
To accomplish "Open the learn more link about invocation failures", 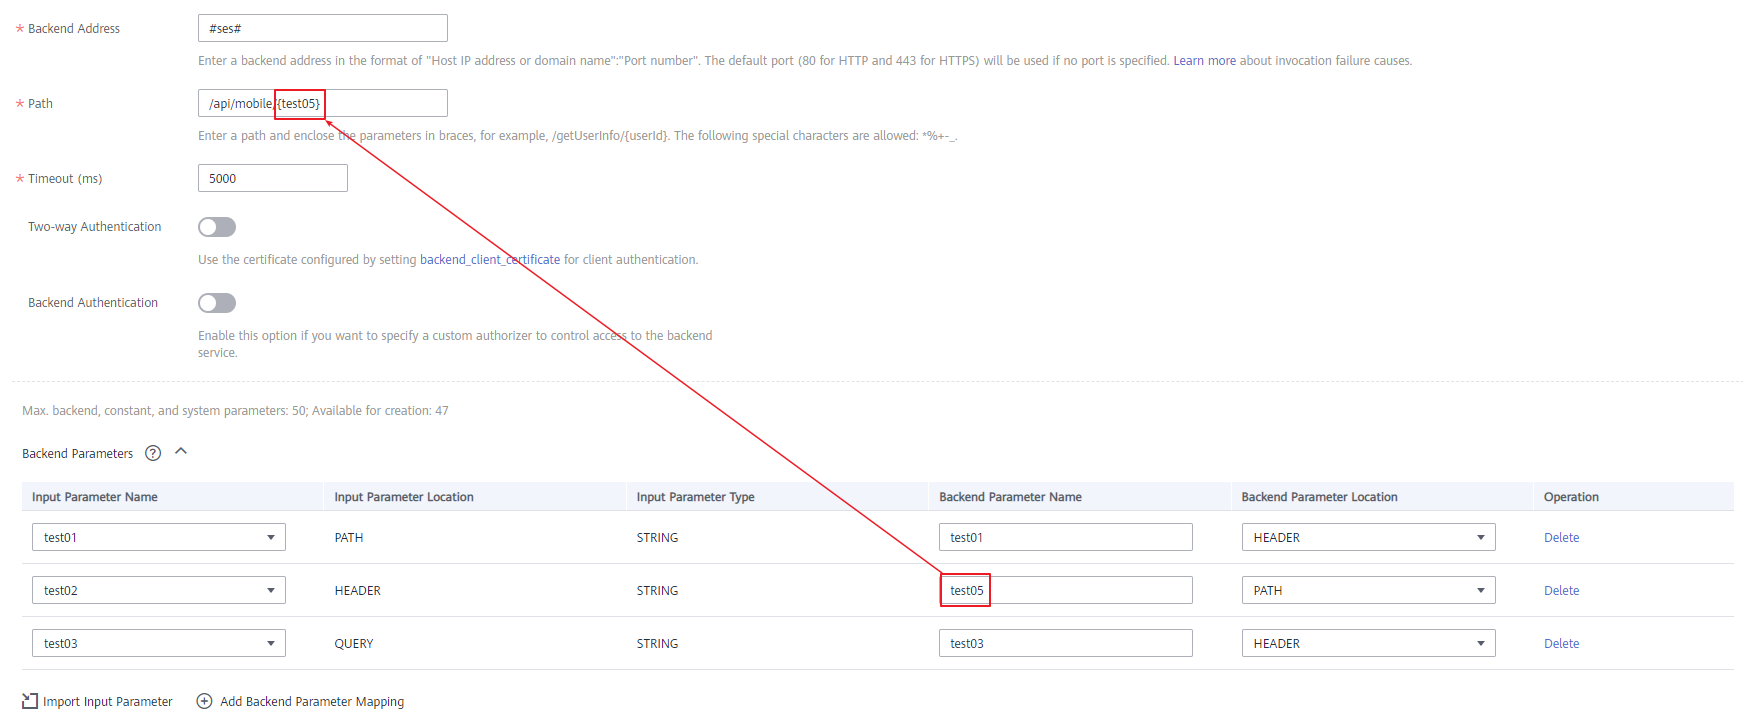I will click(x=1204, y=61).
